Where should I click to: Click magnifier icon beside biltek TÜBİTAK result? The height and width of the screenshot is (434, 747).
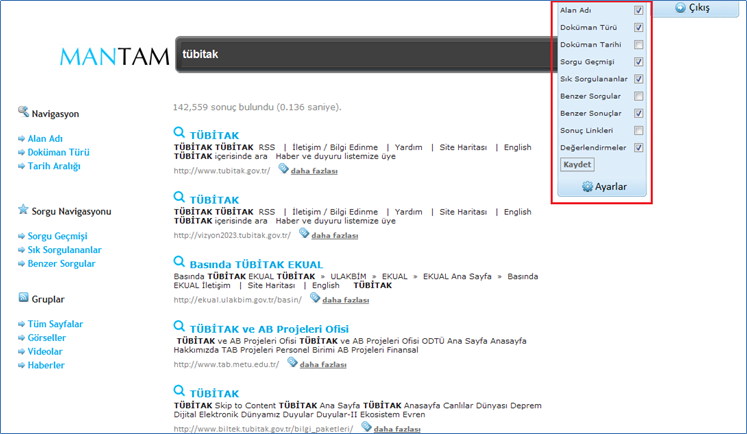click(179, 391)
